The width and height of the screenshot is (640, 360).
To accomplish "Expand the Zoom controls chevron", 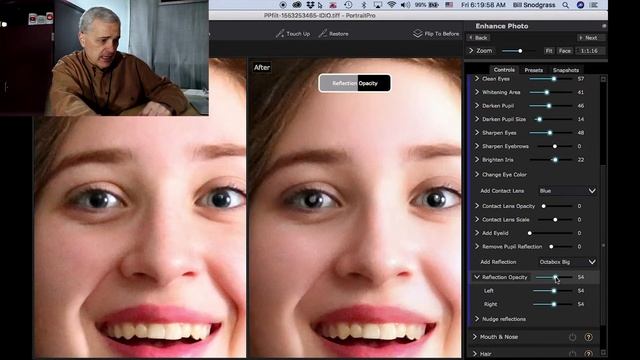I will tap(471, 51).
